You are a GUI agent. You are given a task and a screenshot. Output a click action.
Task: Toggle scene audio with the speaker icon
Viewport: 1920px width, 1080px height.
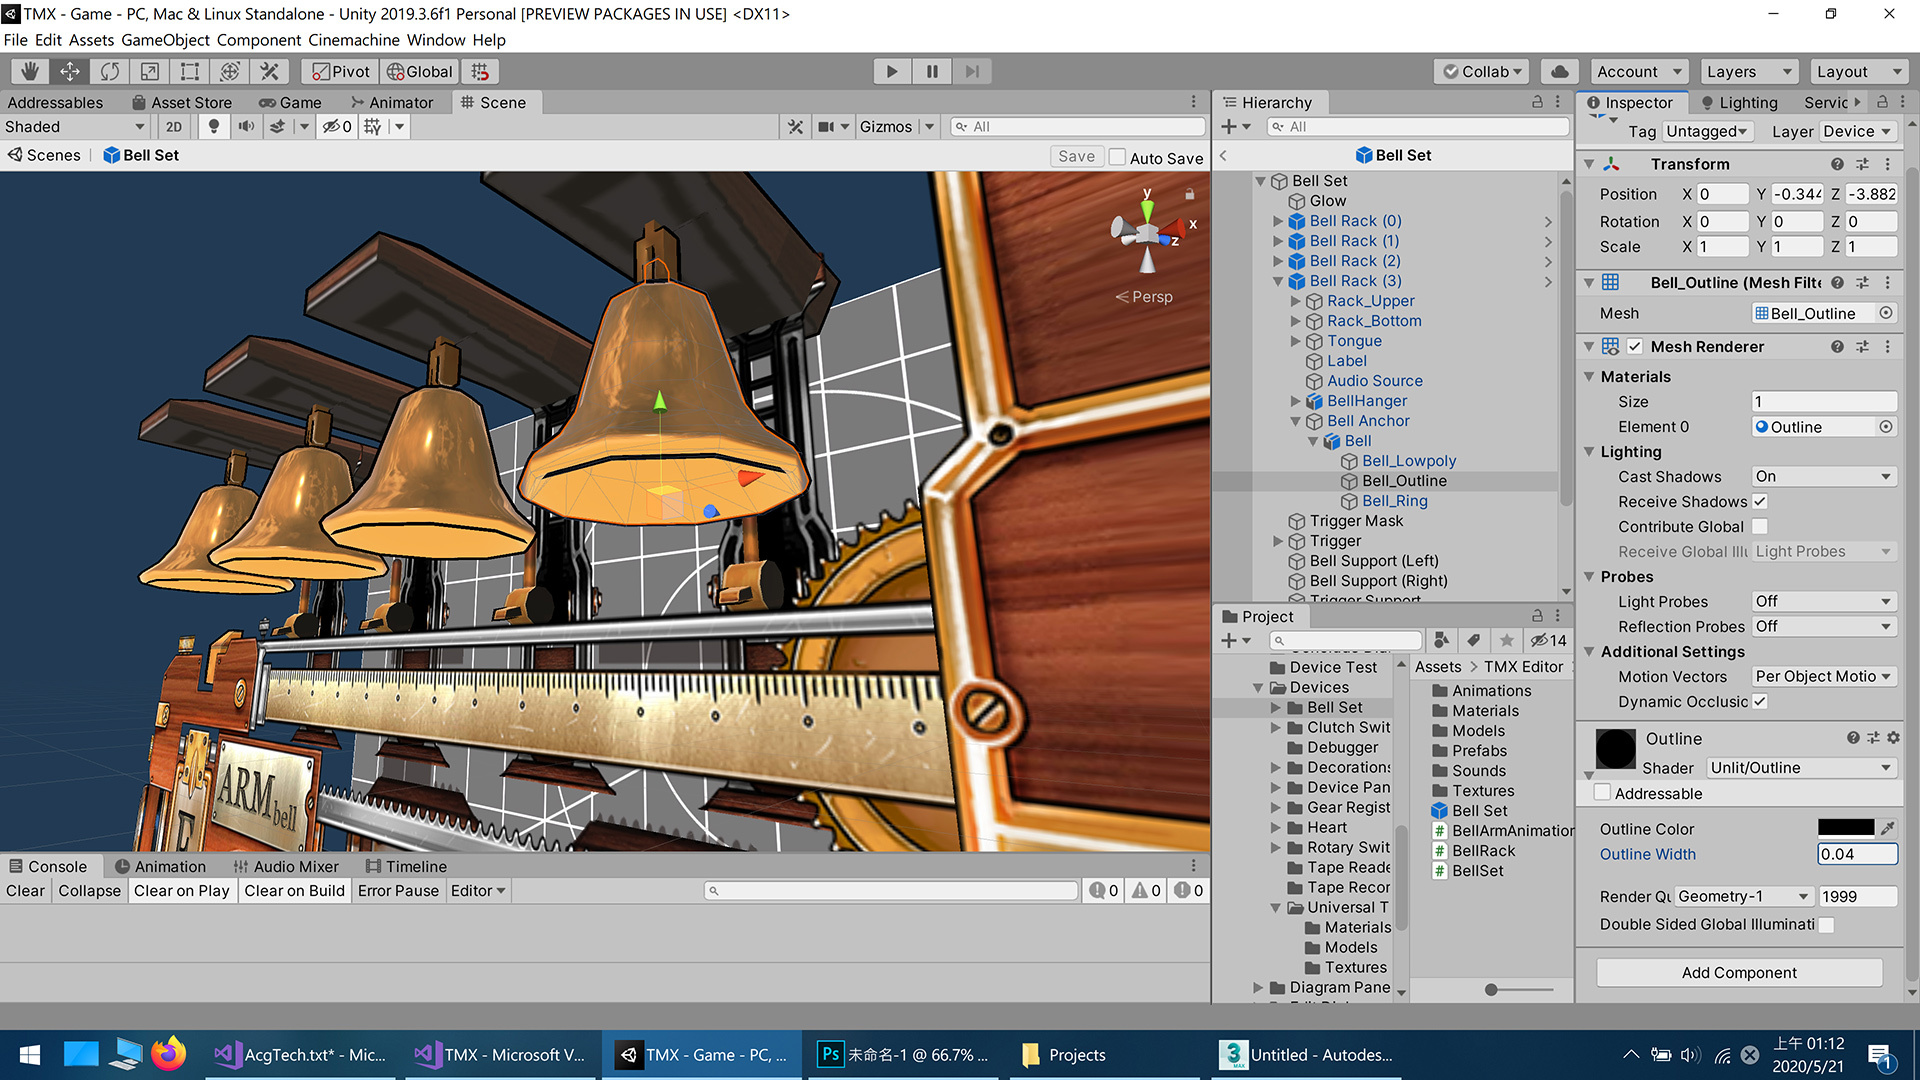pos(246,127)
